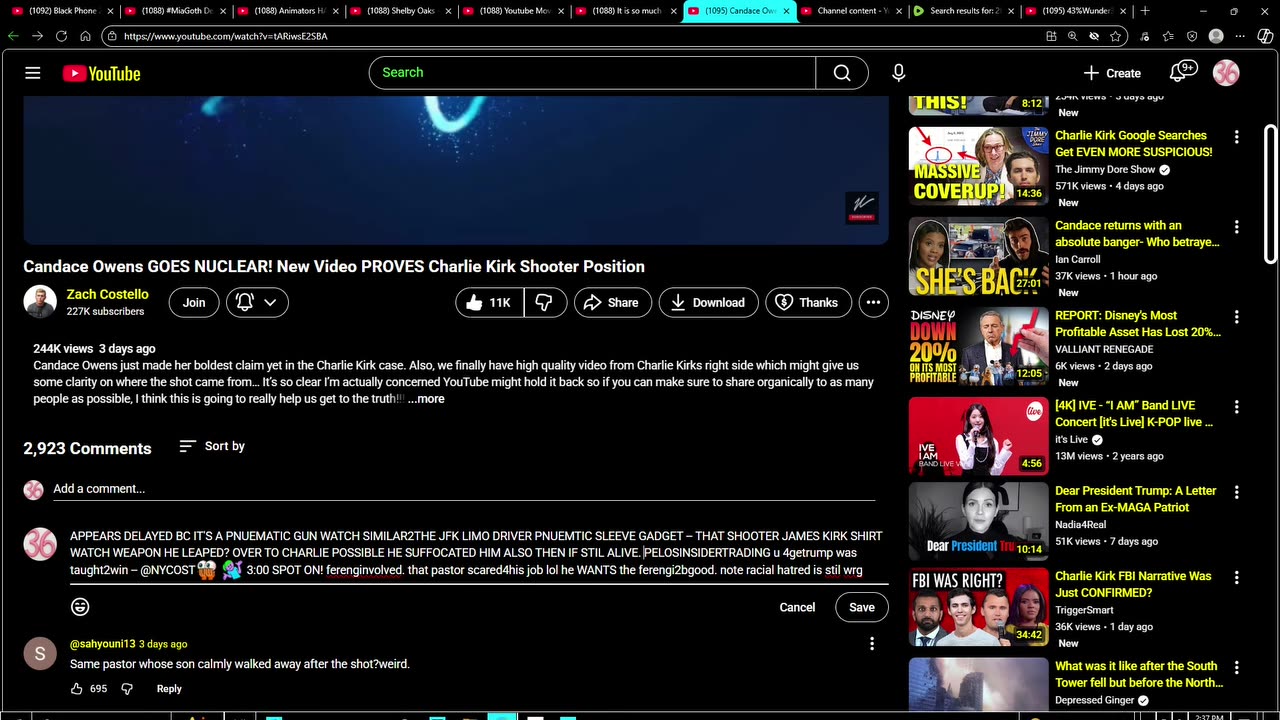Go forward in the browser
Viewport: 1280px width, 720px height.
click(37, 36)
